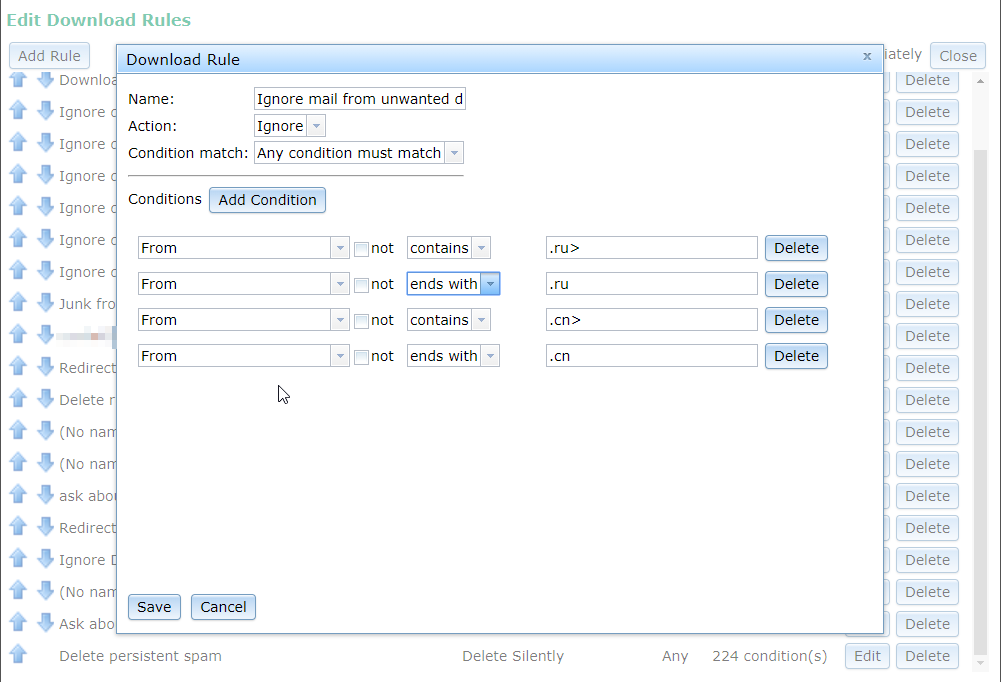Open From field dropdown in first condition
The width and height of the screenshot is (1001, 682).
click(x=340, y=248)
